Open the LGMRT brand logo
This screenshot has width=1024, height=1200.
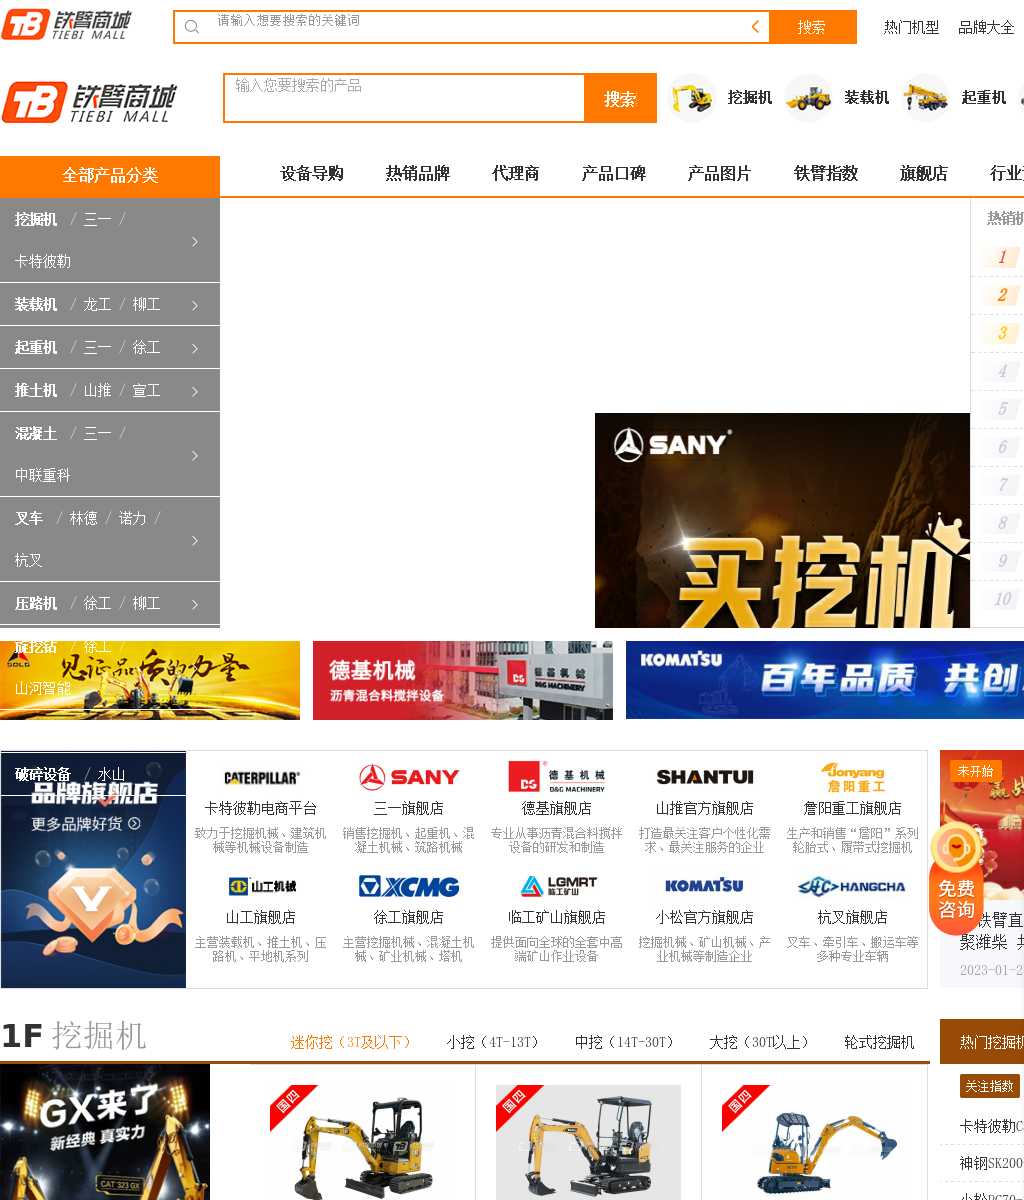[x=557, y=886]
